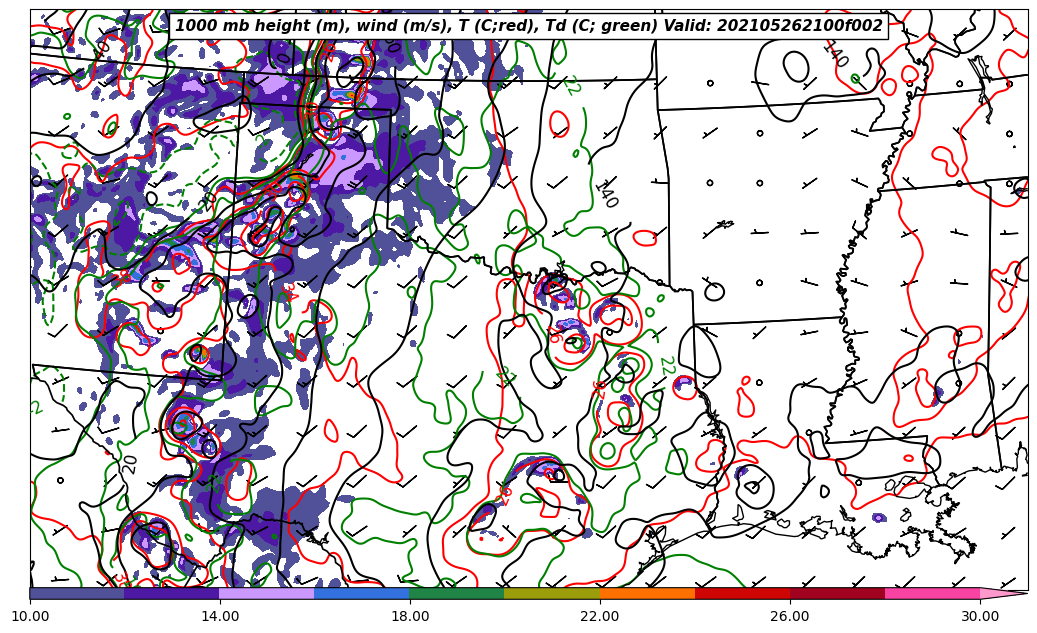Screen dimensions: 1037x633
Task: Pick the bright red colorbar segment
Action: click(742, 593)
